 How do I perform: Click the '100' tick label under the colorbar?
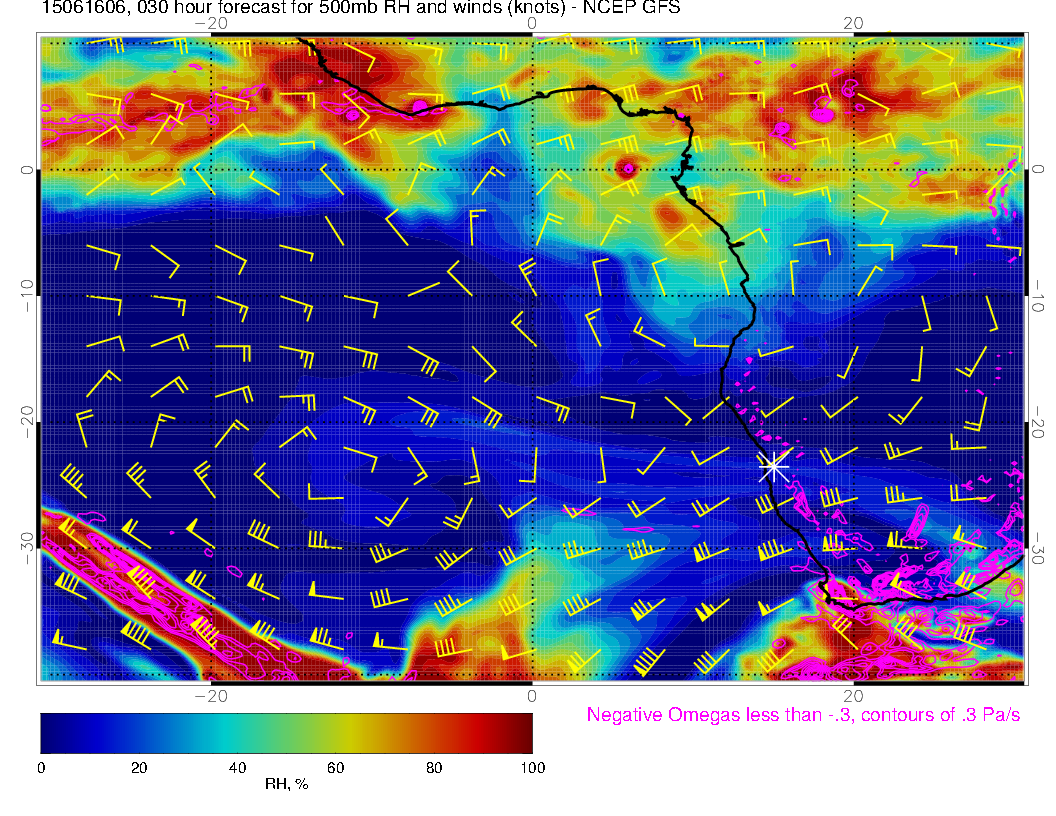[533, 768]
